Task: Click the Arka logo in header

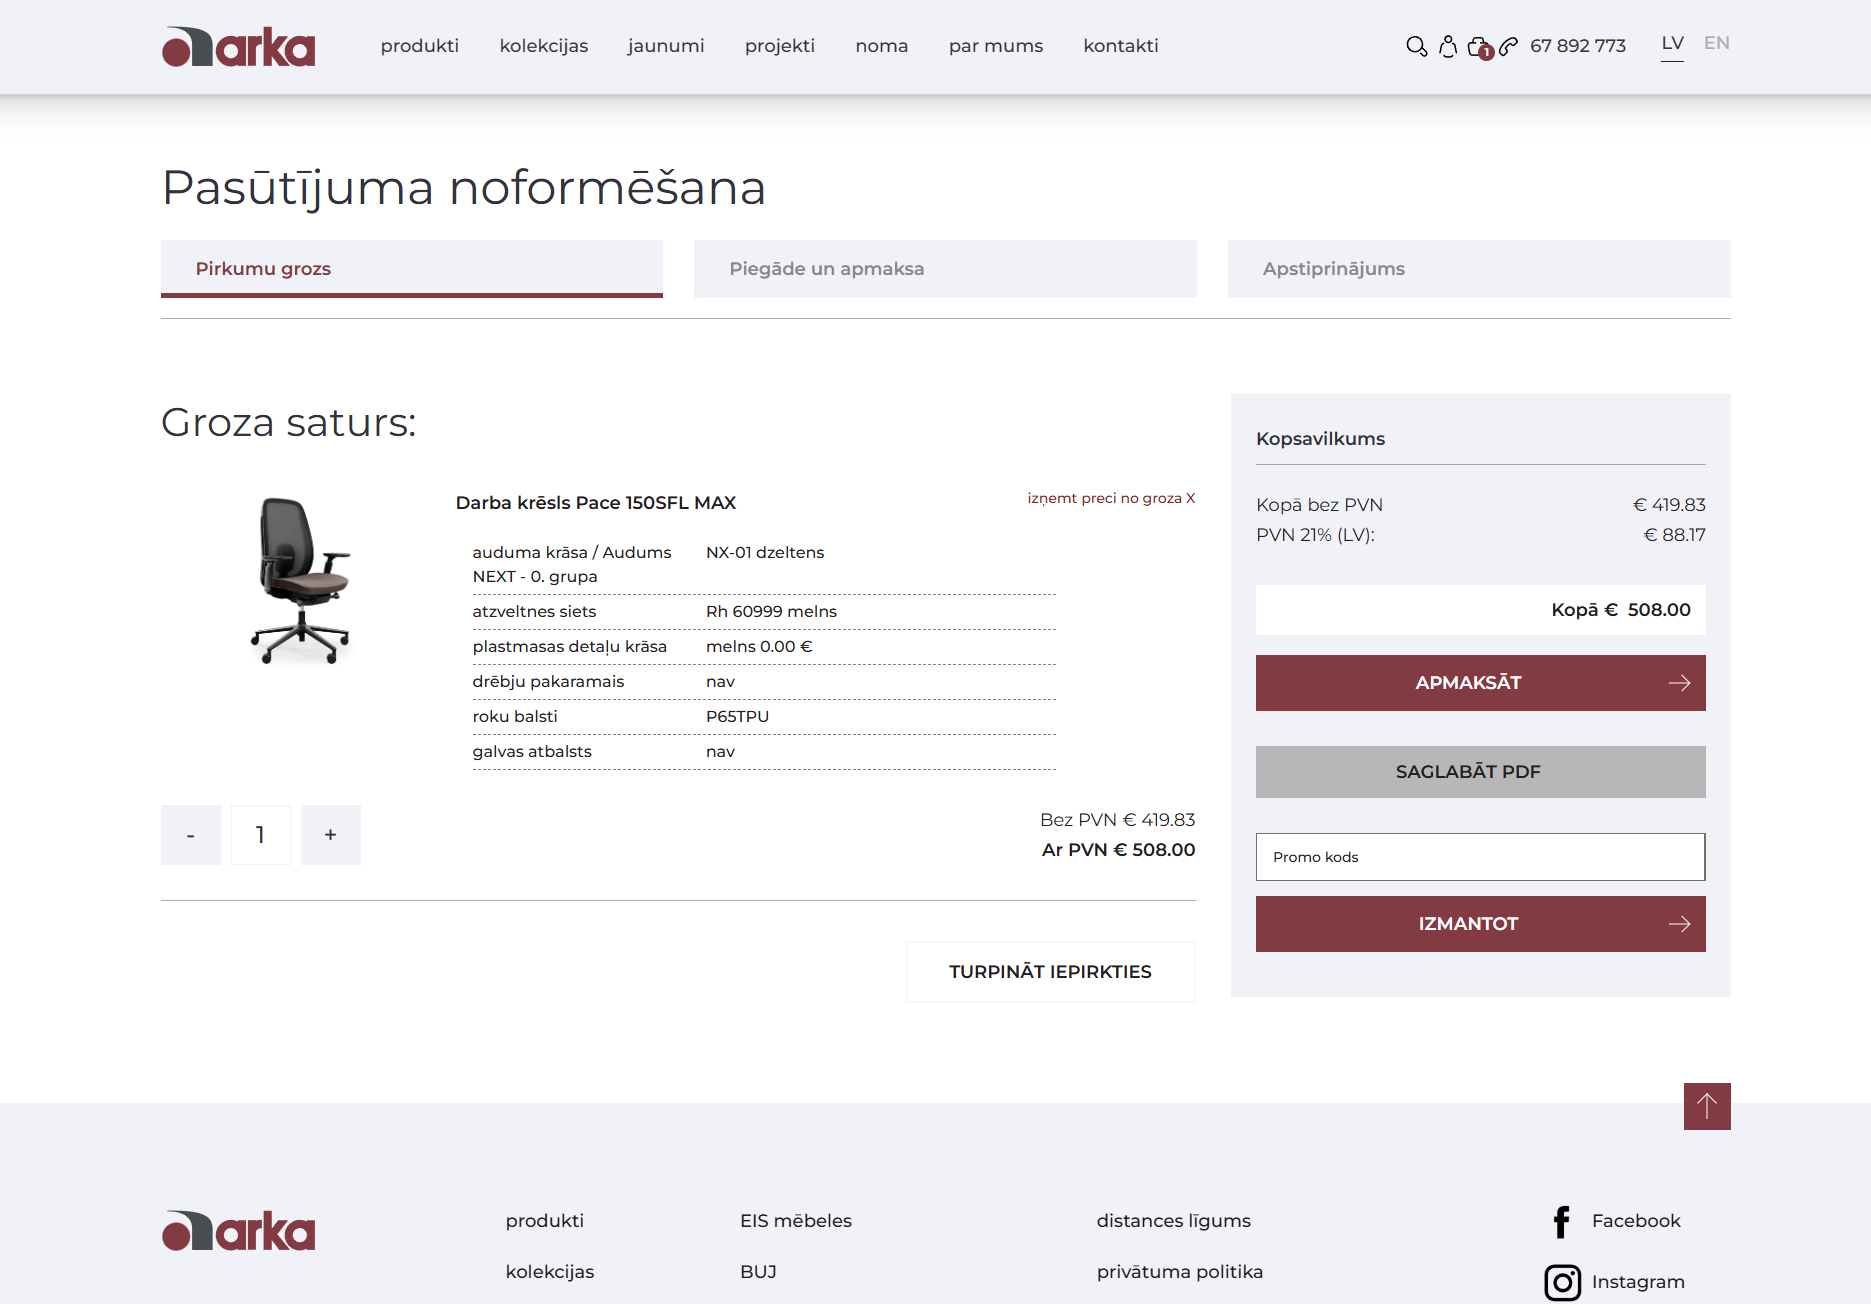Action: coord(238,47)
